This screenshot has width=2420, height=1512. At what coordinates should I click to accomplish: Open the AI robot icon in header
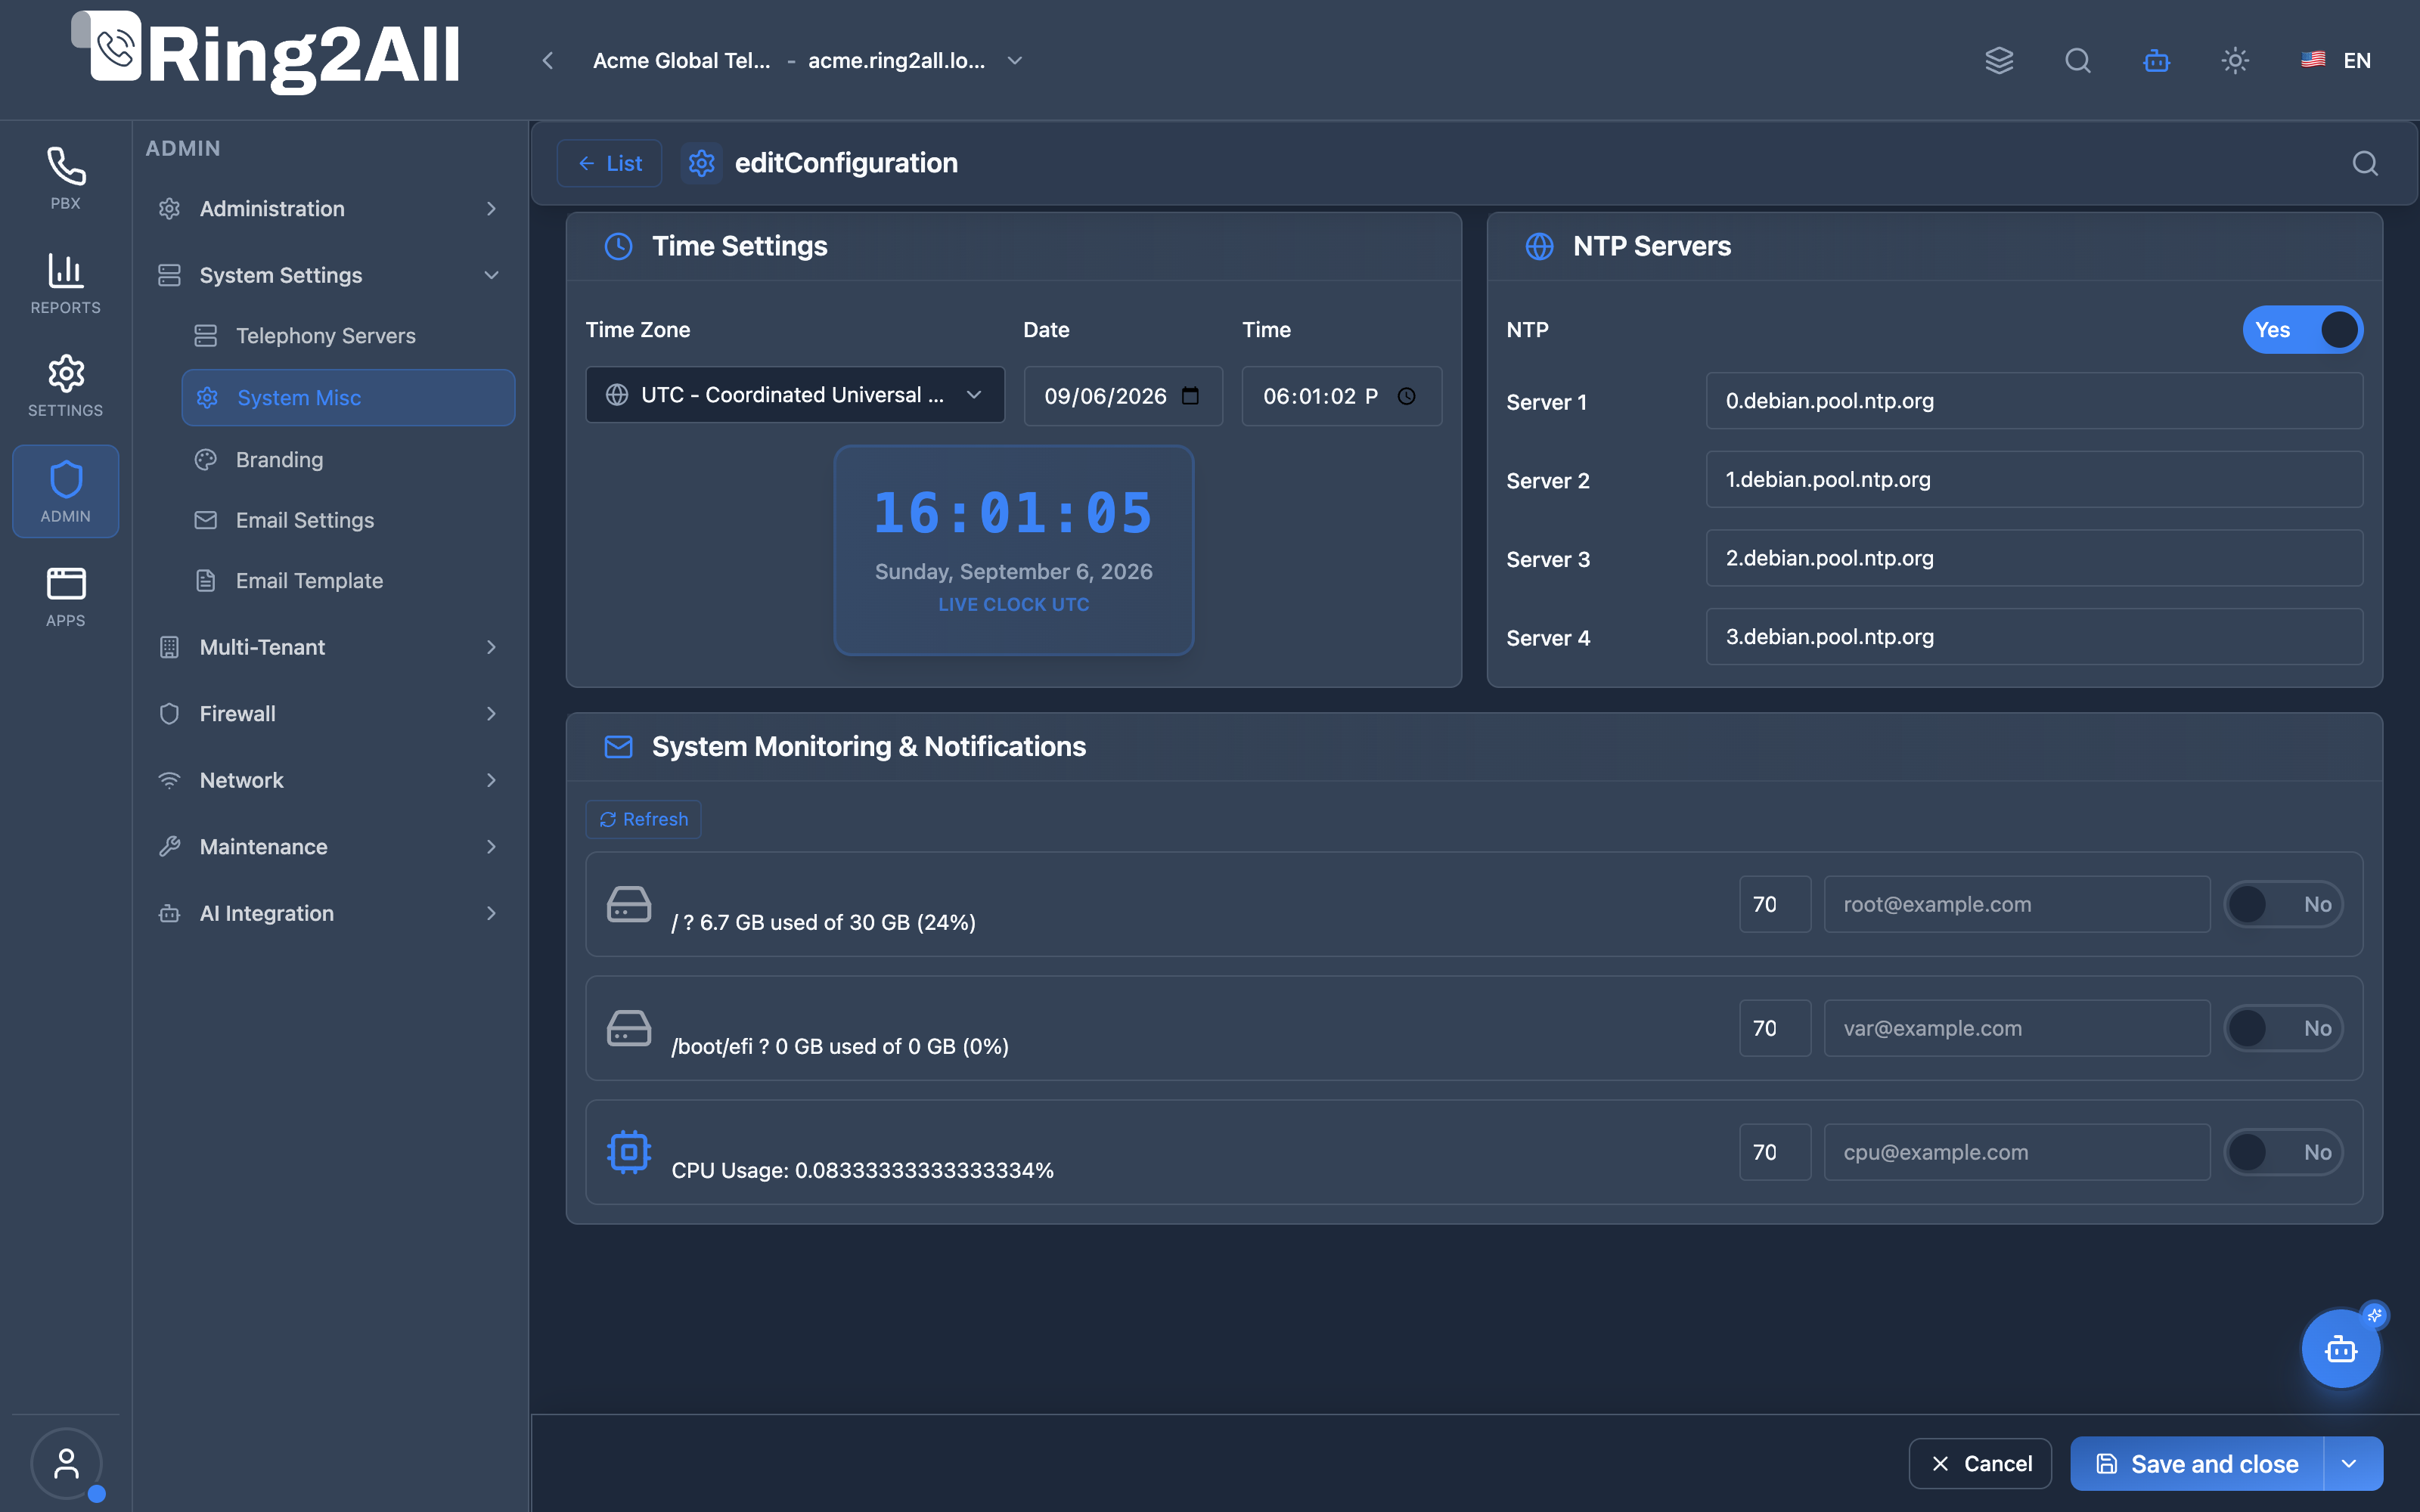2156,60
